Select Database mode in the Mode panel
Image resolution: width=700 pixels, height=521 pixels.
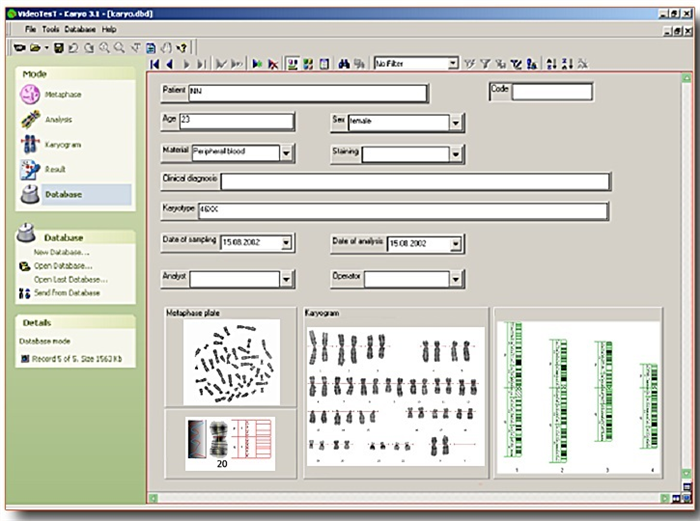pyautogui.click(x=75, y=195)
